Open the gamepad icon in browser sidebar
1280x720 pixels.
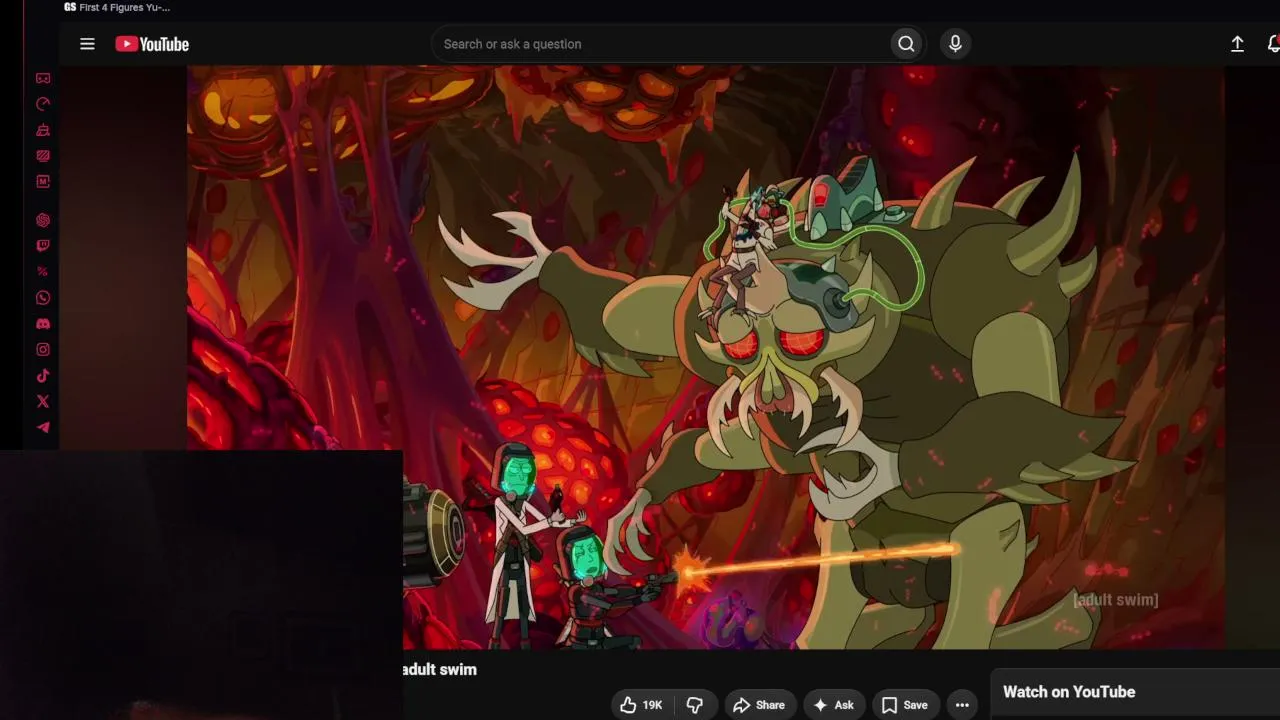point(43,78)
